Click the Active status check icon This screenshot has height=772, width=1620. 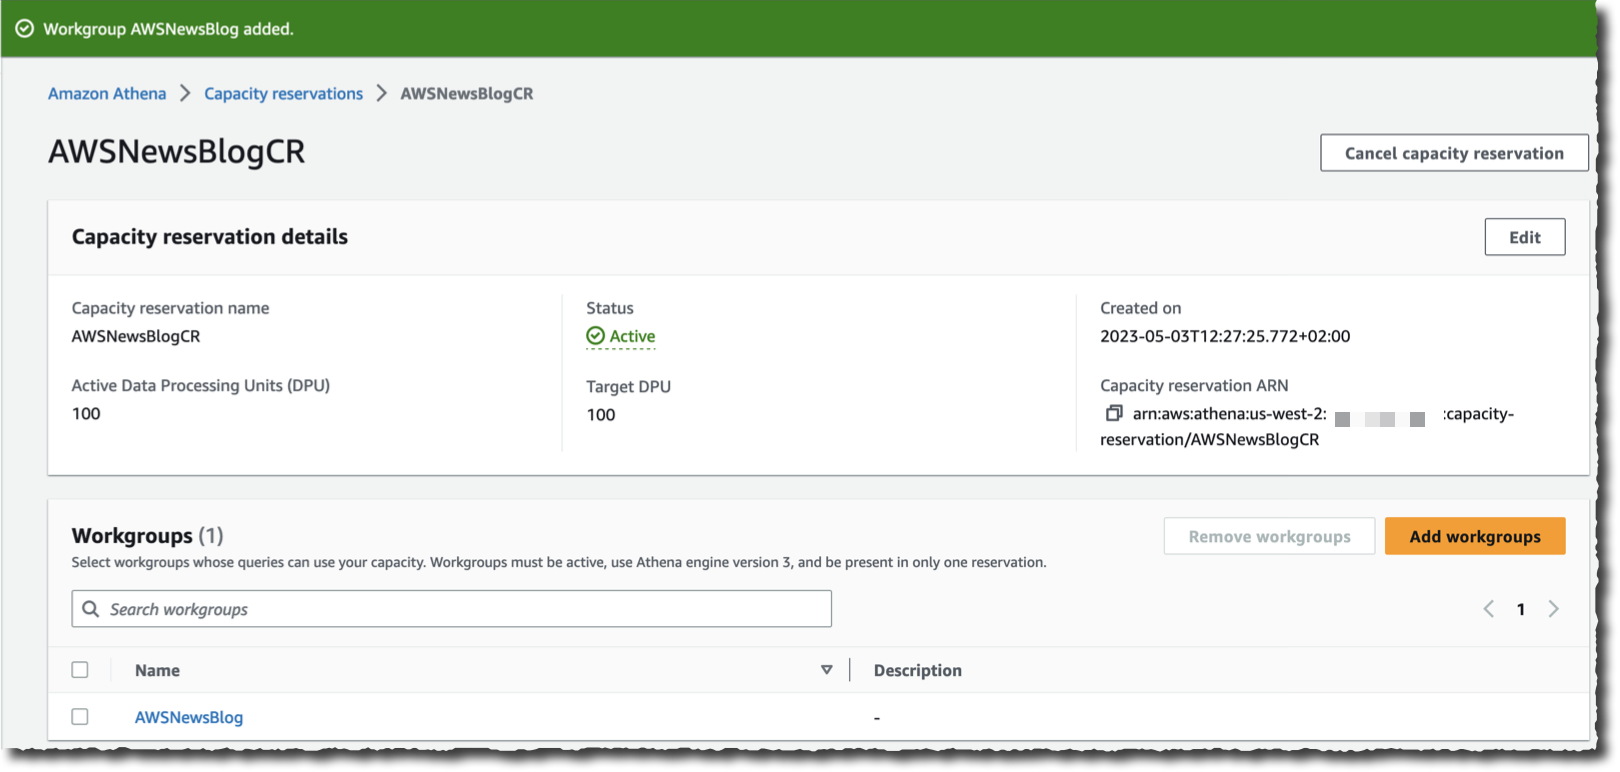tap(595, 336)
